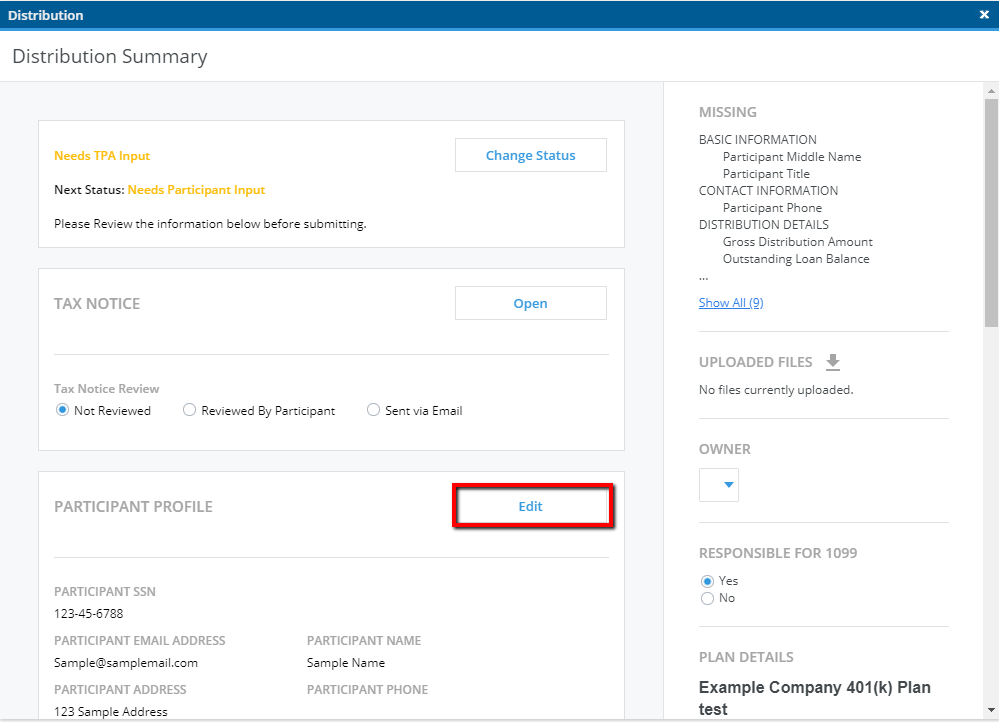Click the PARTICIPANT PHONE label
This screenshot has height=722, width=999.
pyautogui.click(x=368, y=690)
